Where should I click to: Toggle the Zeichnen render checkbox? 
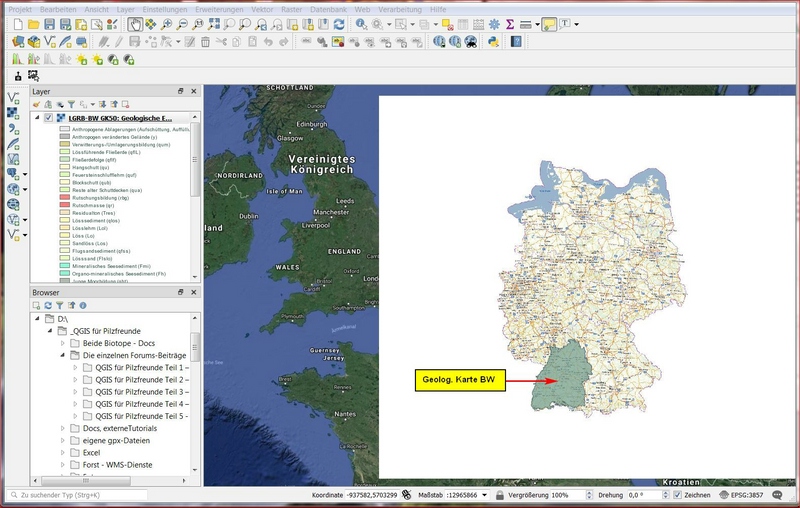point(678,495)
